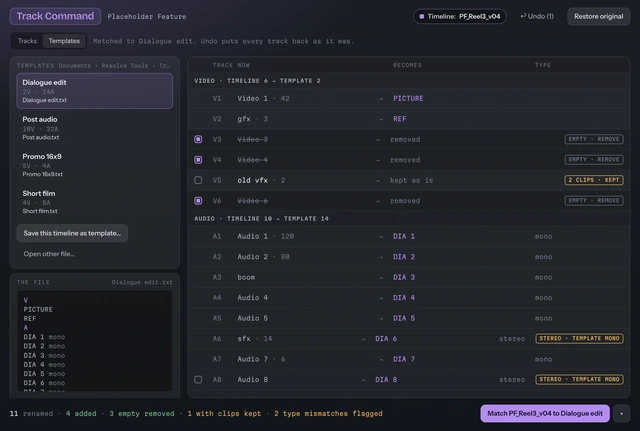The image size is (640, 431).
Task: Select the REF becomes name
Action: [x=400, y=119]
